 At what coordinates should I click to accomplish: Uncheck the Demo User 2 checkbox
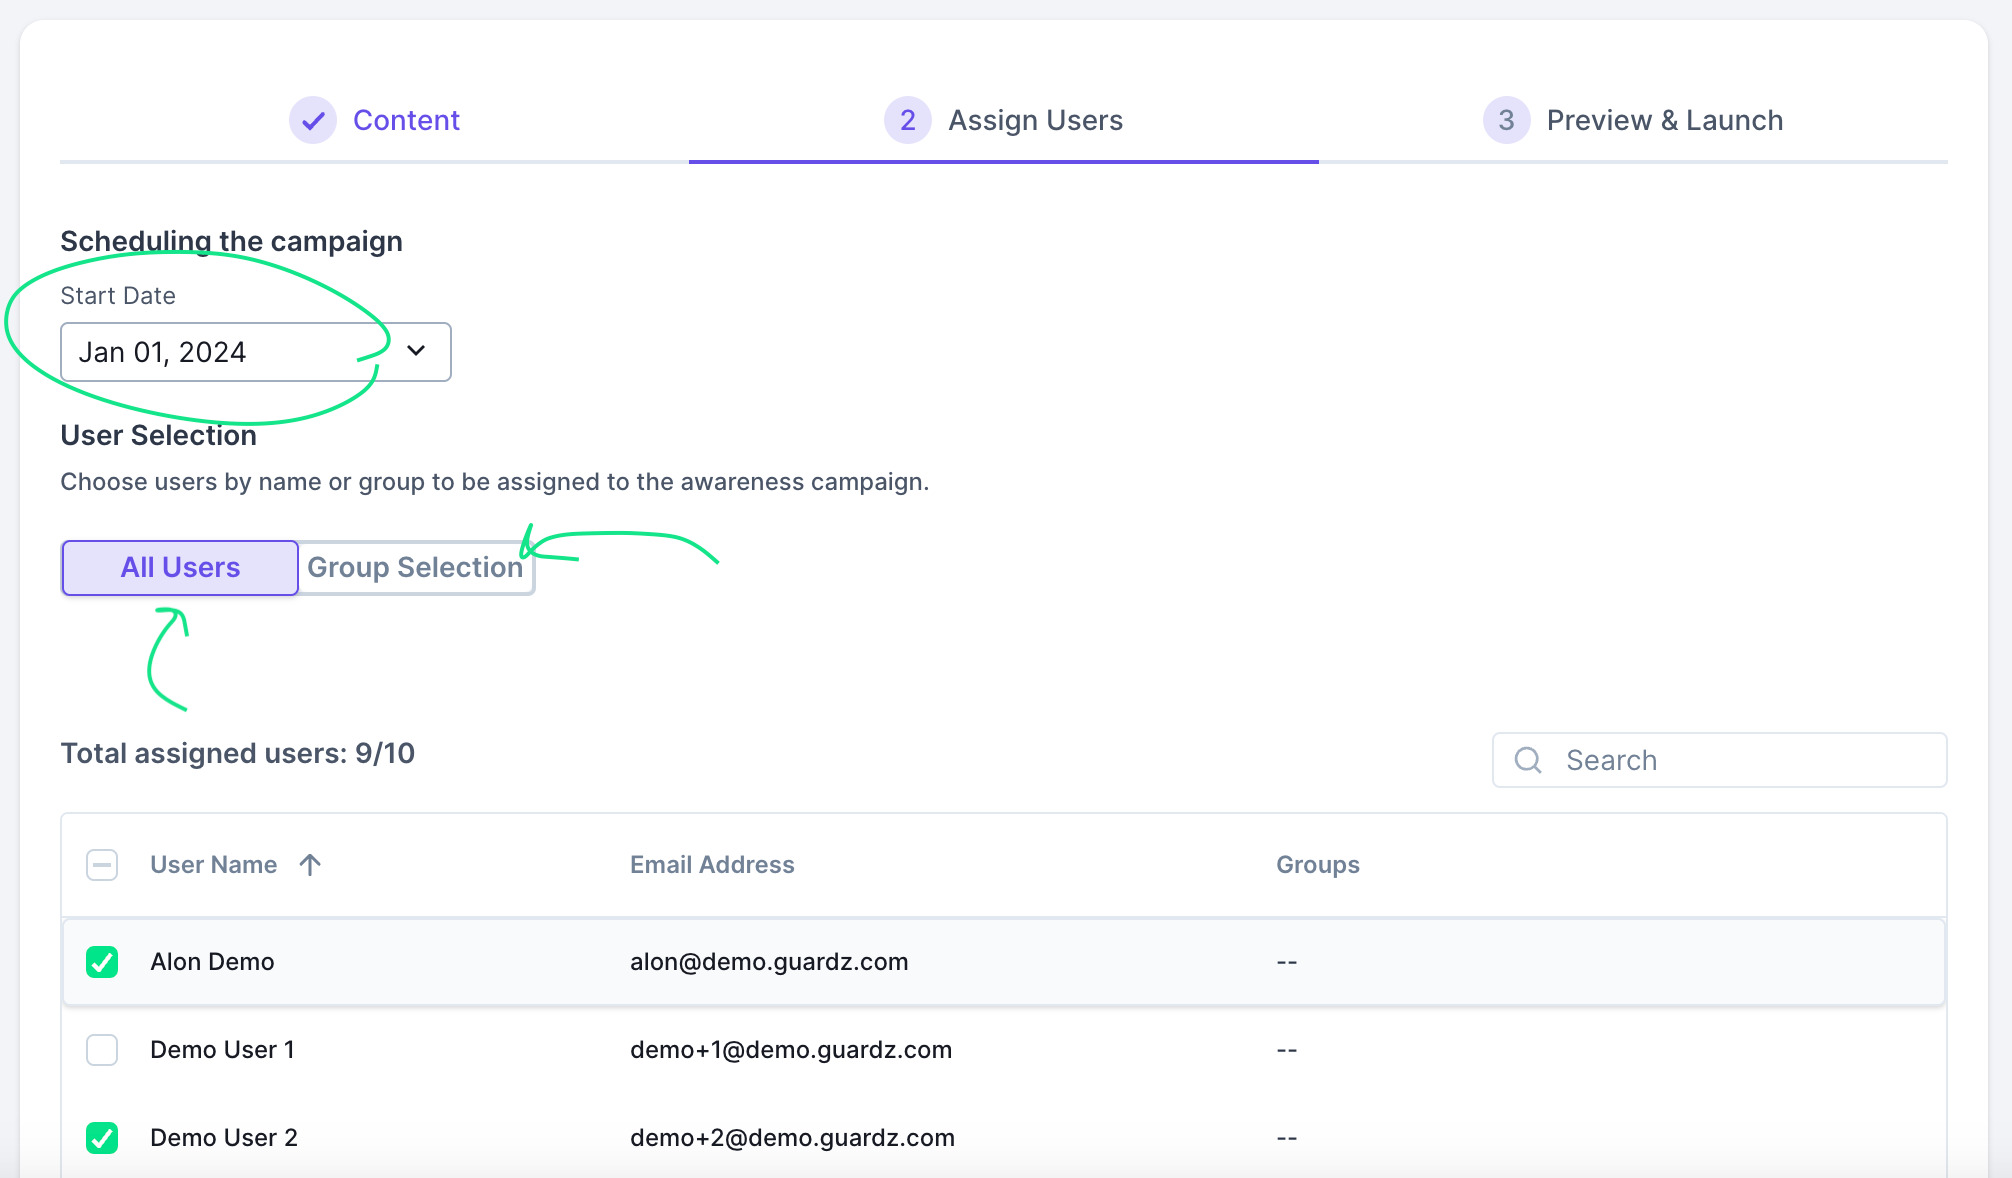click(102, 1138)
